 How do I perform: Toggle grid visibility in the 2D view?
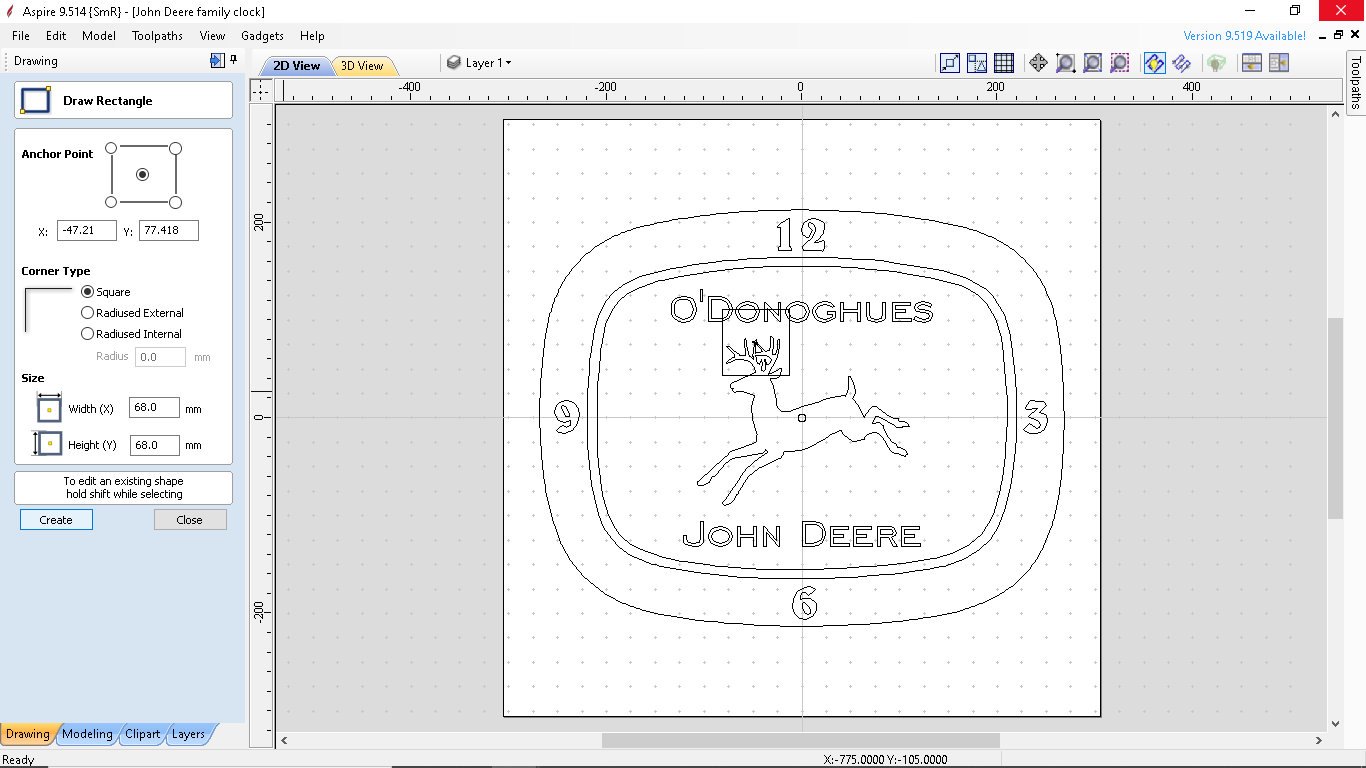pyautogui.click(x=1003, y=62)
